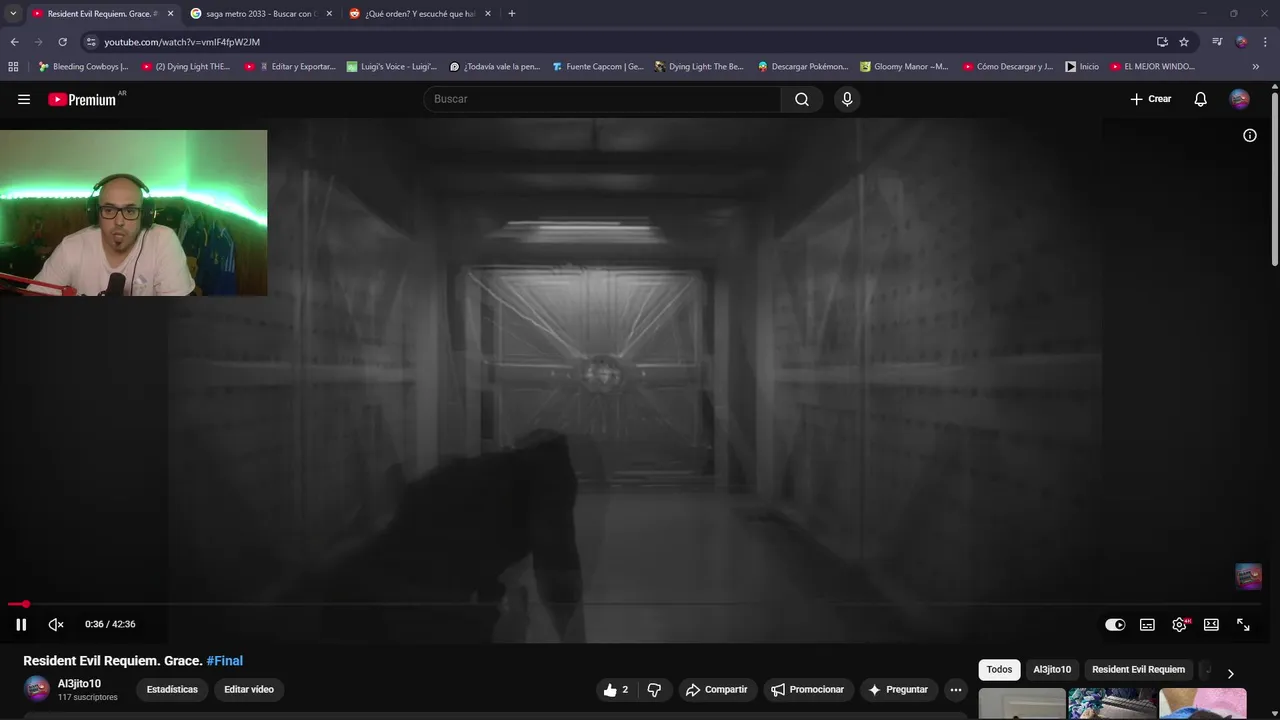Click the channel watermark in video corner
Screen dimensions: 1280x720
tap(1248, 577)
